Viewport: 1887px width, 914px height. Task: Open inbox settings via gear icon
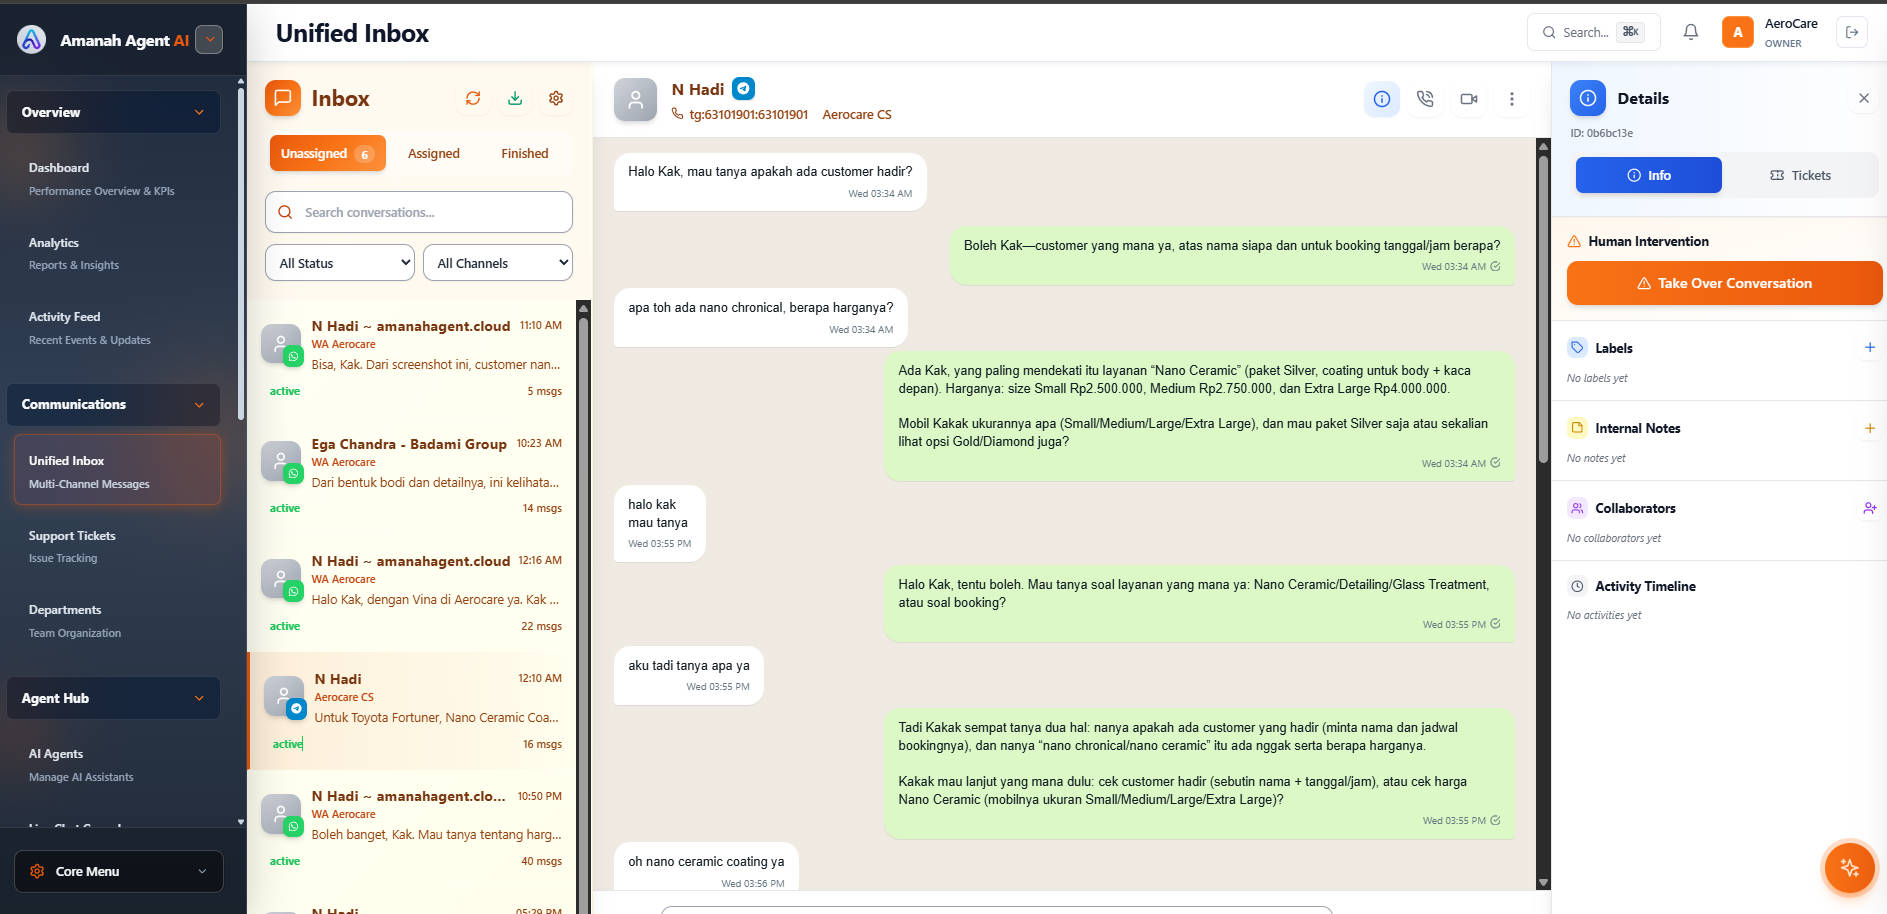coord(556,98)
